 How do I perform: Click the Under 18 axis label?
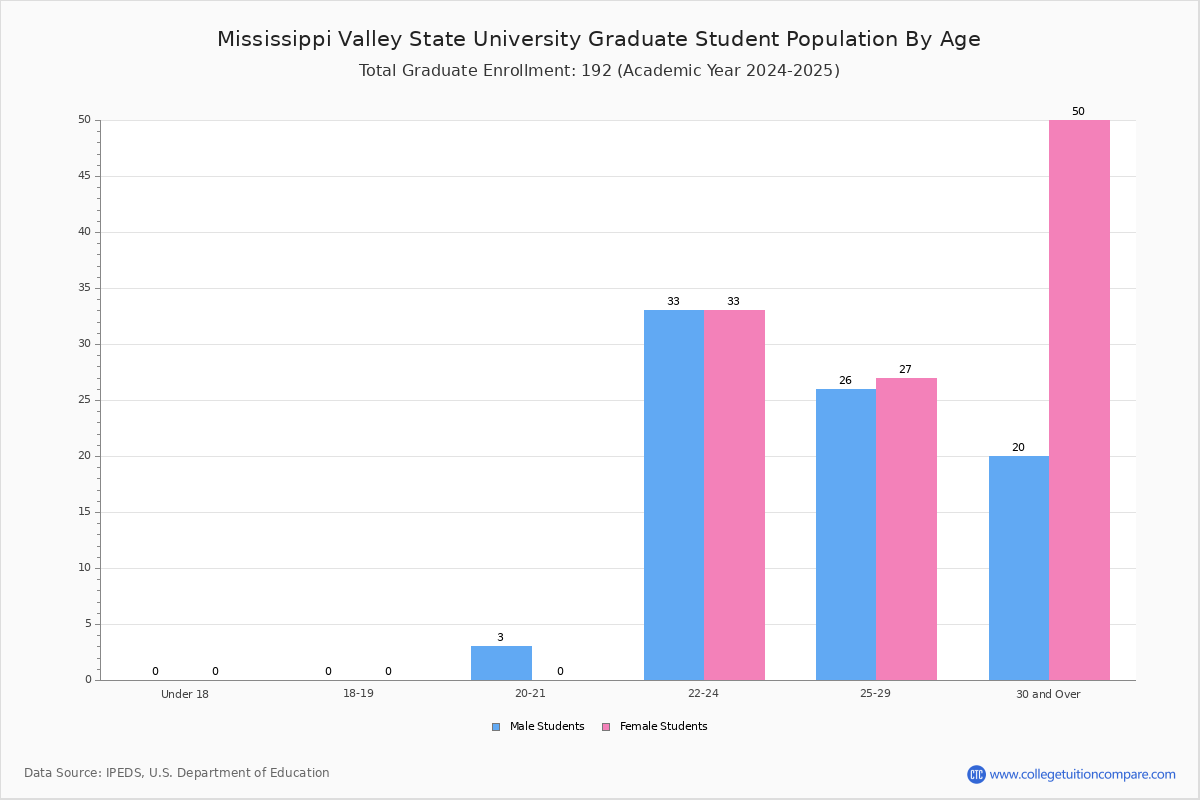click(185, 694)
